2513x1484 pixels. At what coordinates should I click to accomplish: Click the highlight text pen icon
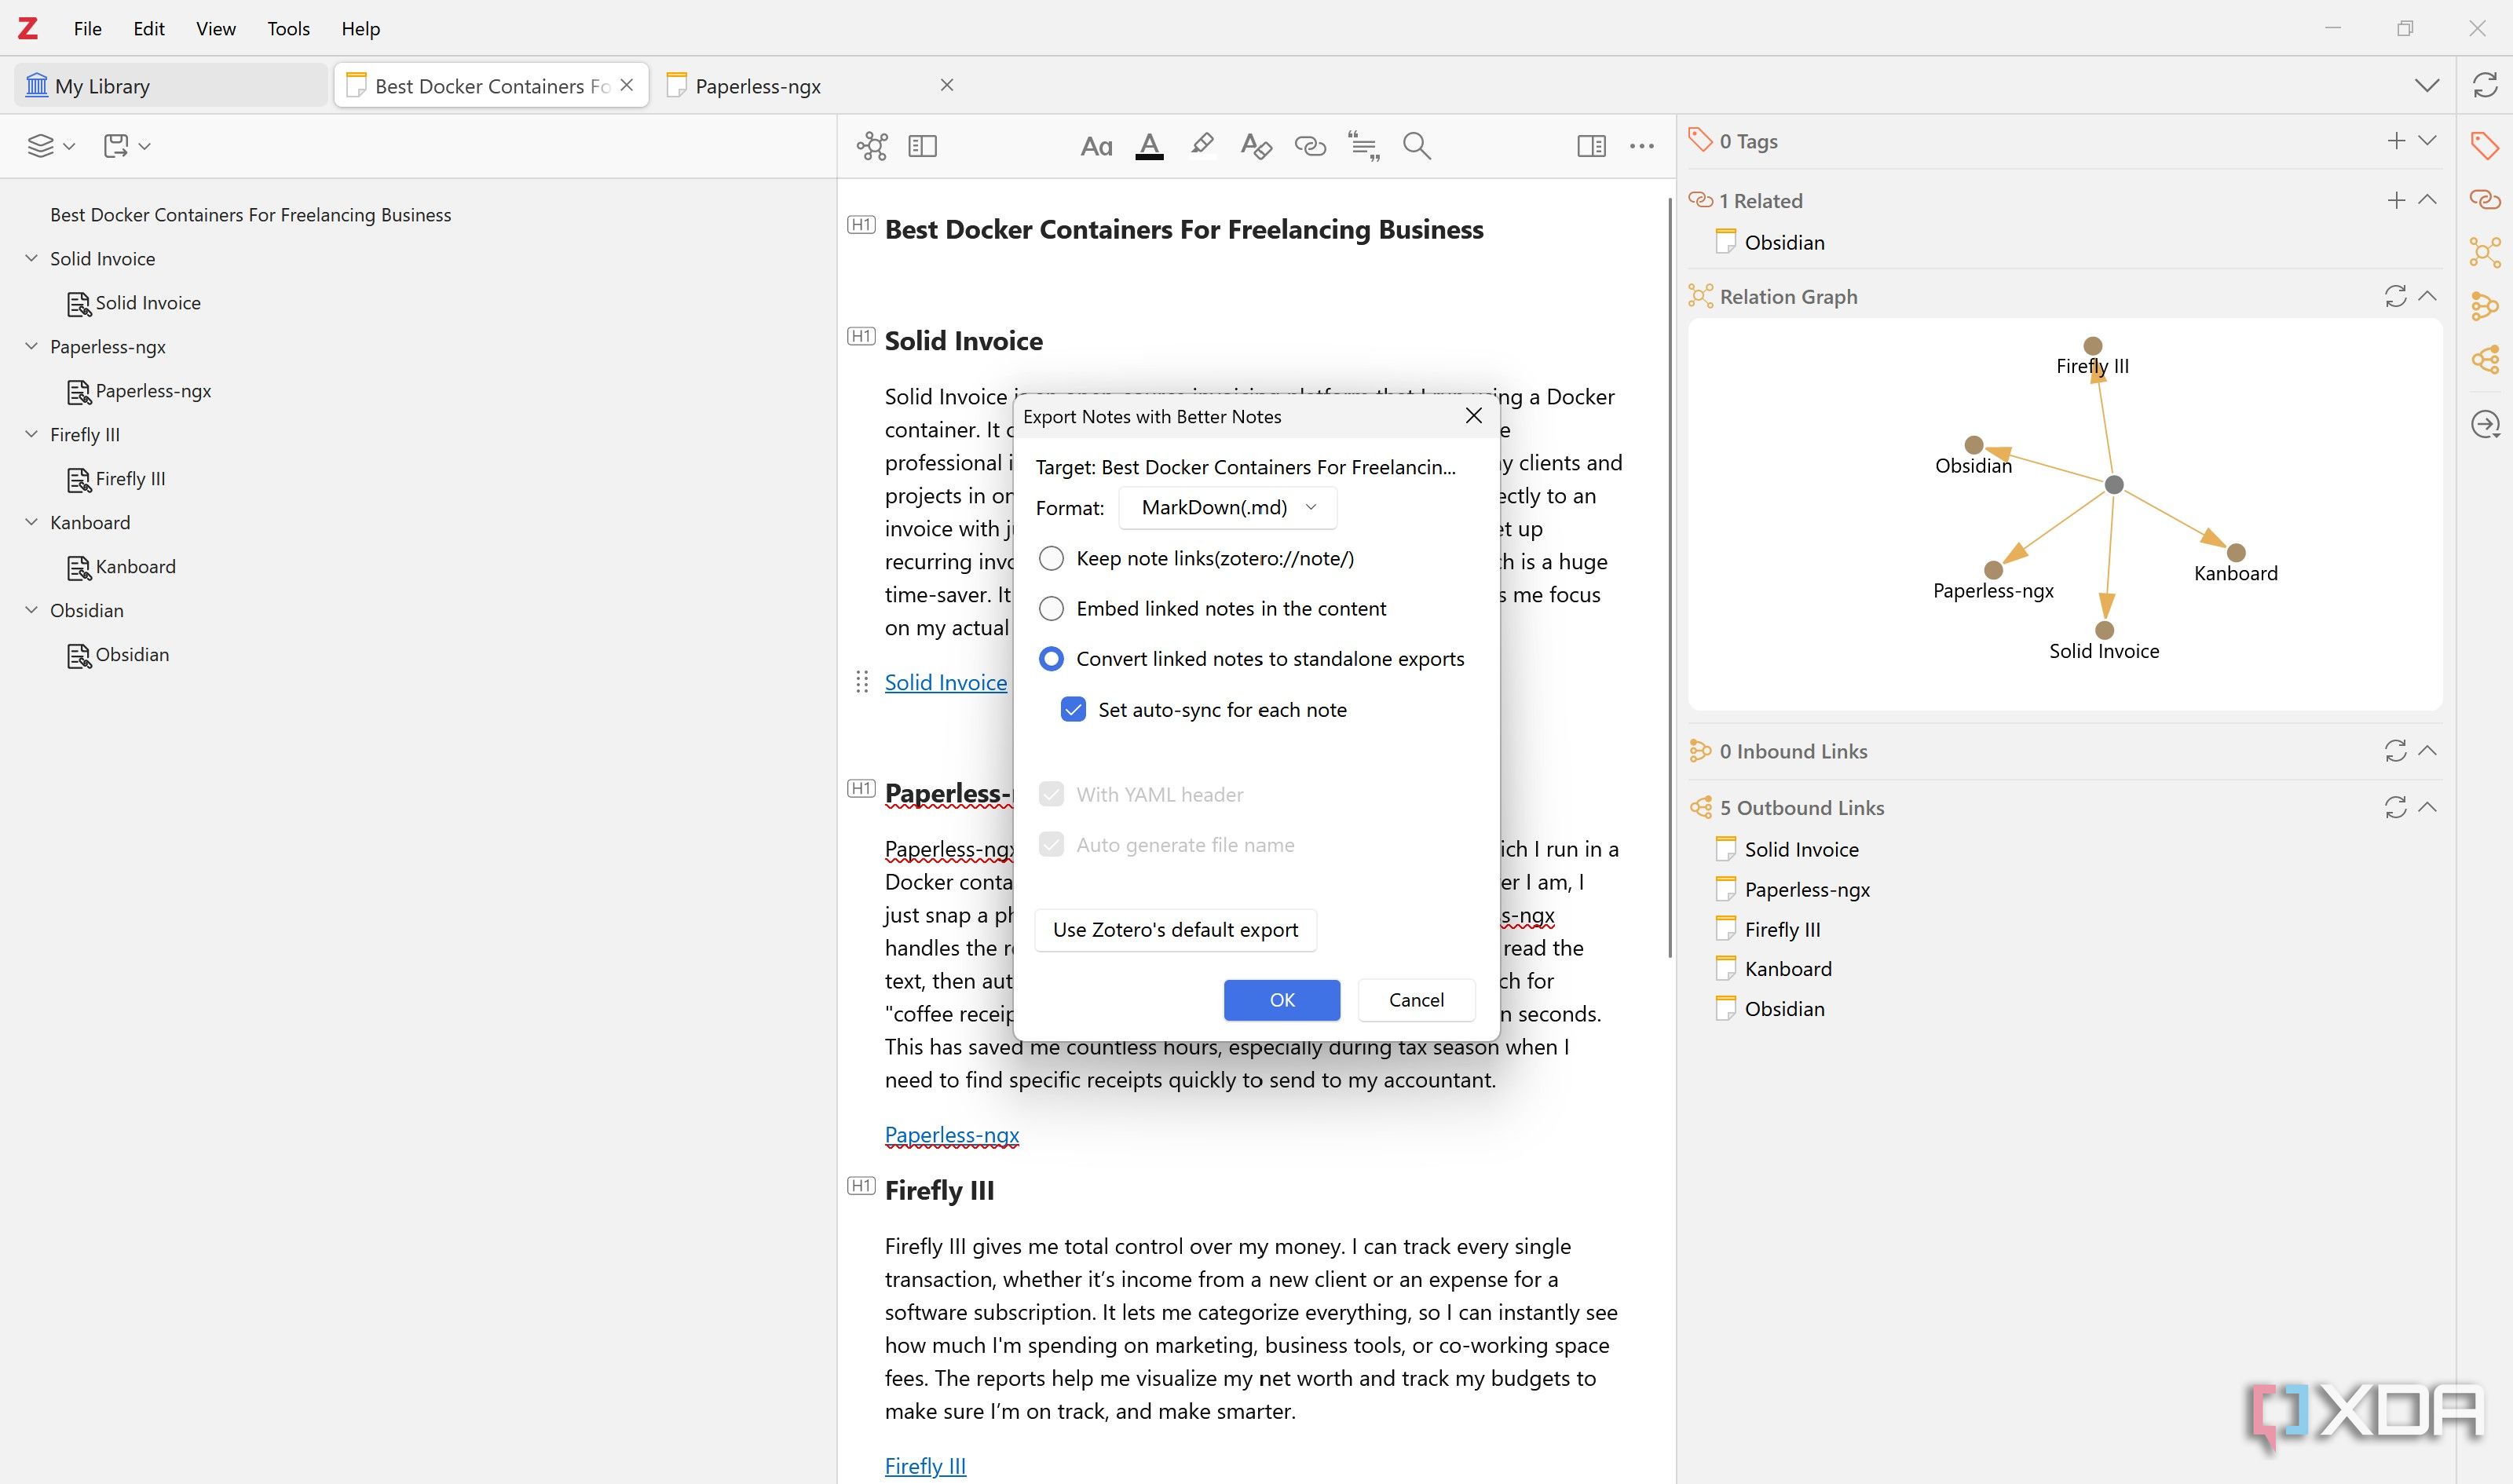click(1202, 146)
